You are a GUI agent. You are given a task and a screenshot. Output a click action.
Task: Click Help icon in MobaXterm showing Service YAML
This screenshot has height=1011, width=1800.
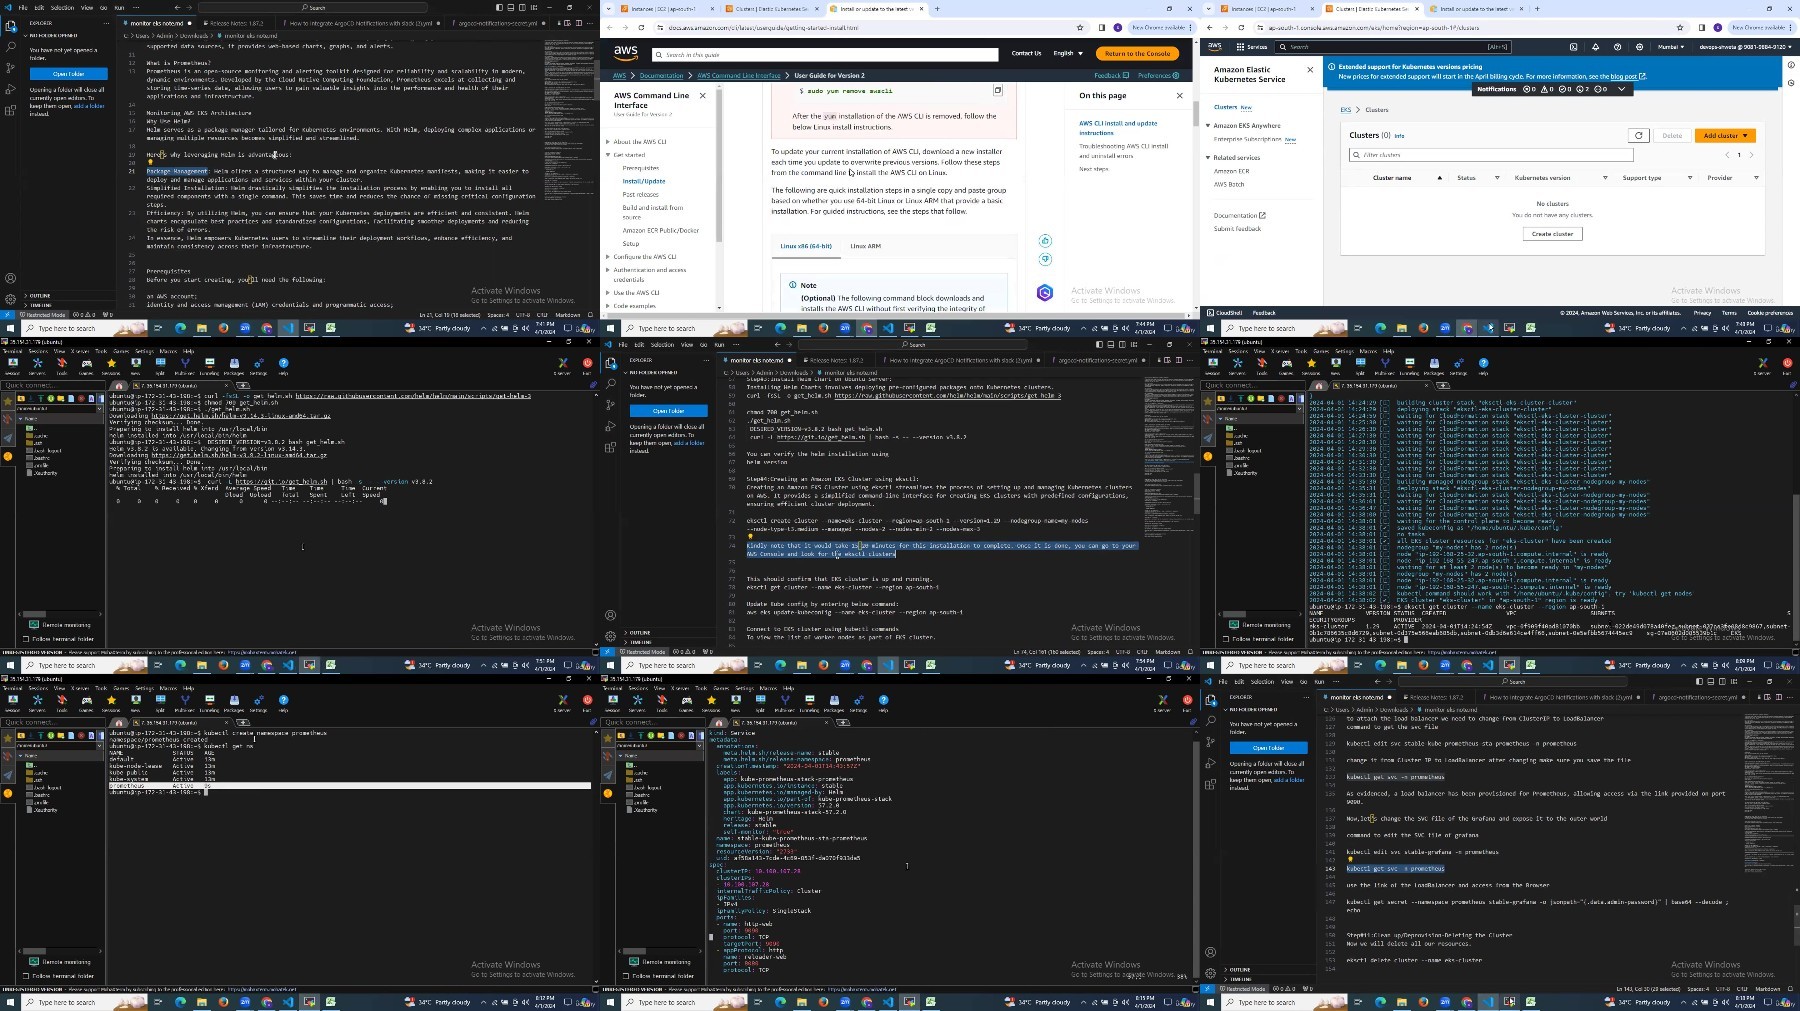point(883,703)
